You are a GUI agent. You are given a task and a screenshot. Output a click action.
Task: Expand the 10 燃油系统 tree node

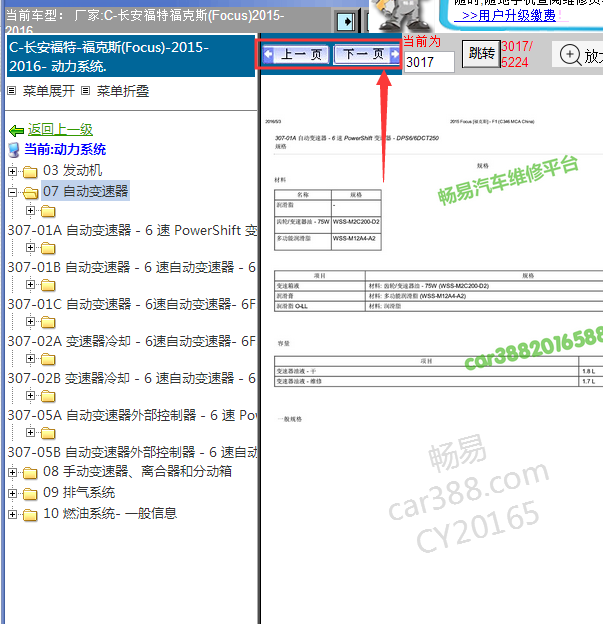coord(12,515)
